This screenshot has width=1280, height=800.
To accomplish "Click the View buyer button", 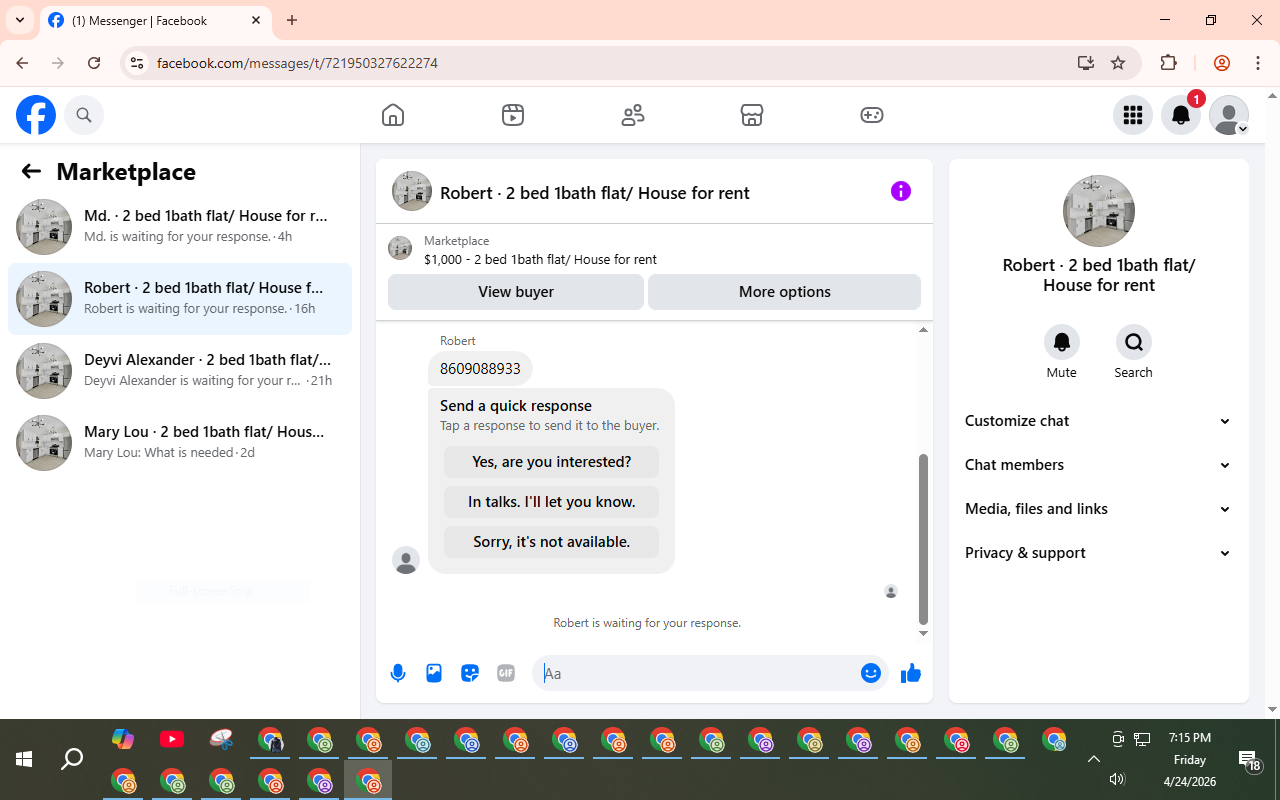I will pos(516,292).
